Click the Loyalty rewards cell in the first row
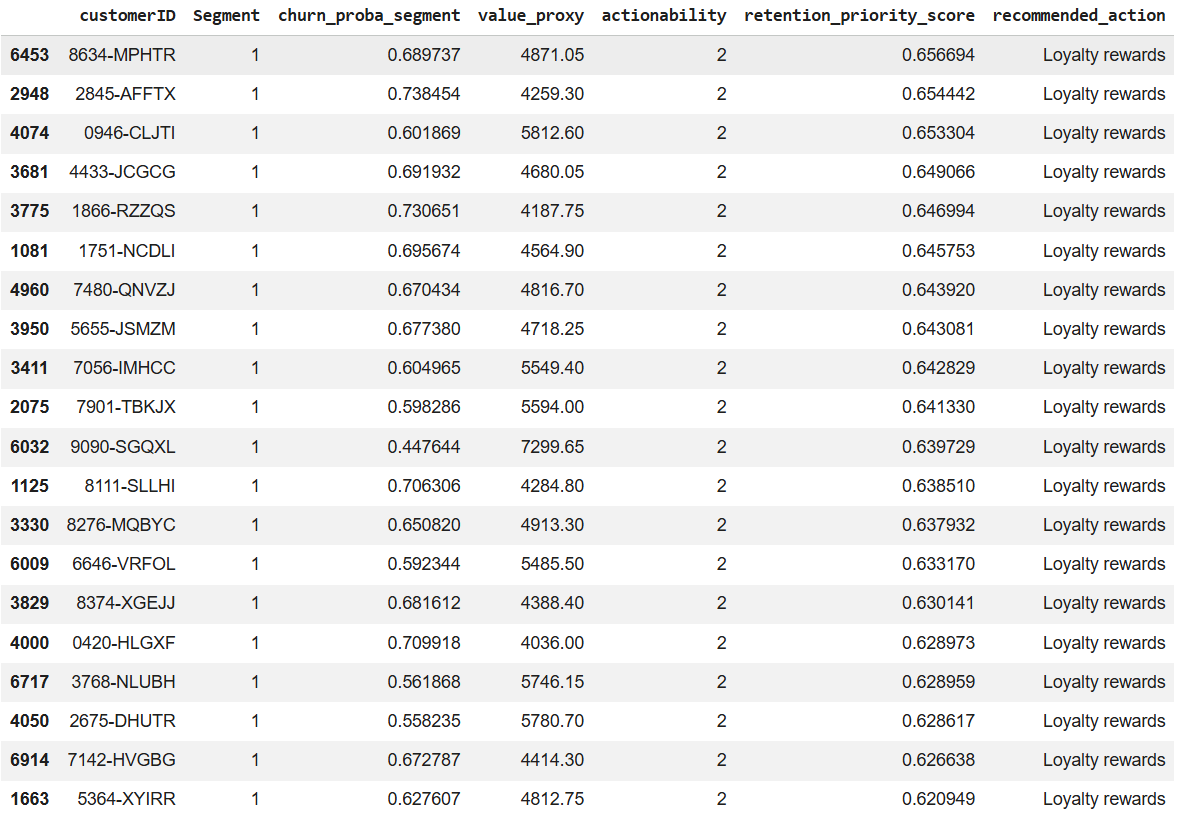1180x823 pixels. tap(1105, 55)
